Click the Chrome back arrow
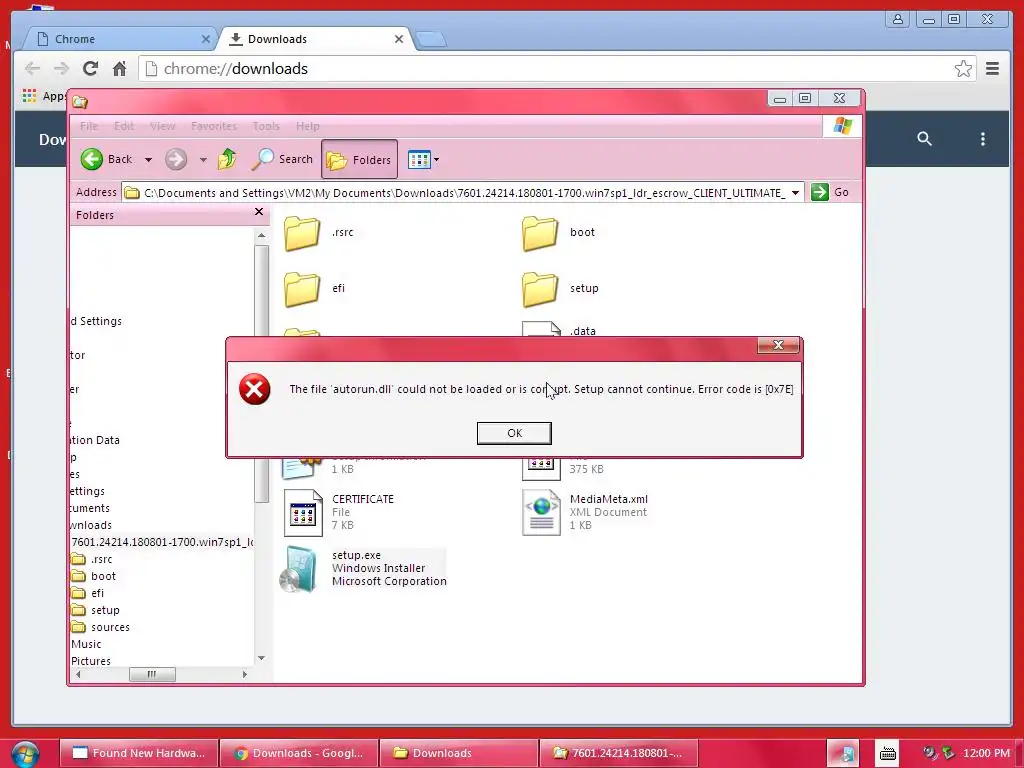The width and height of the screenshot is (1024, 768). [32, 68]
